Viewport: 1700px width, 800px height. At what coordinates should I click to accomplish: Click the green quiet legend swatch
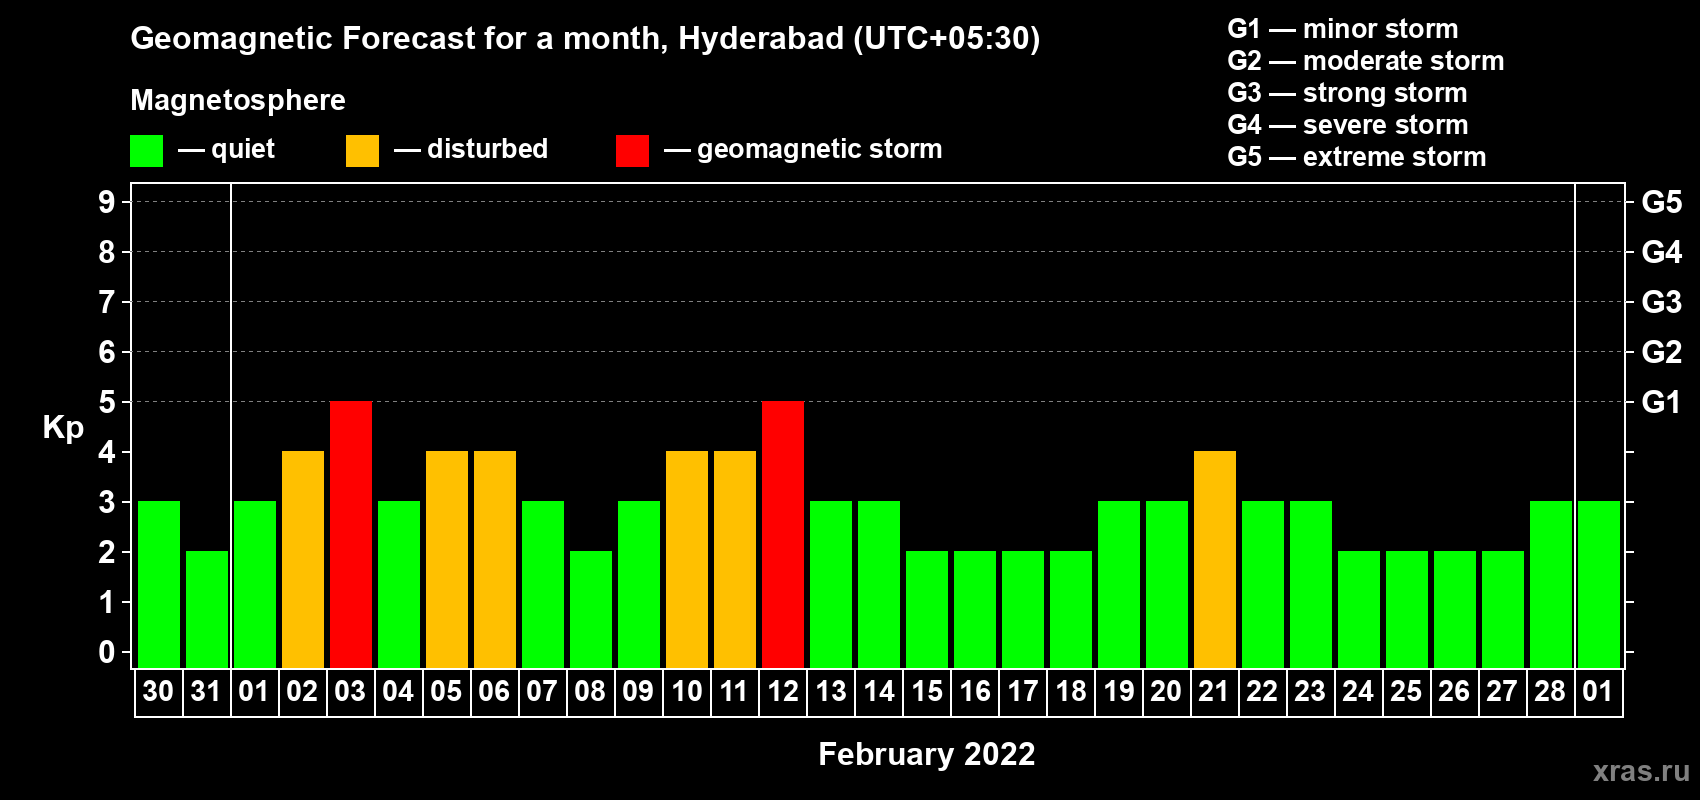point(146,151)
